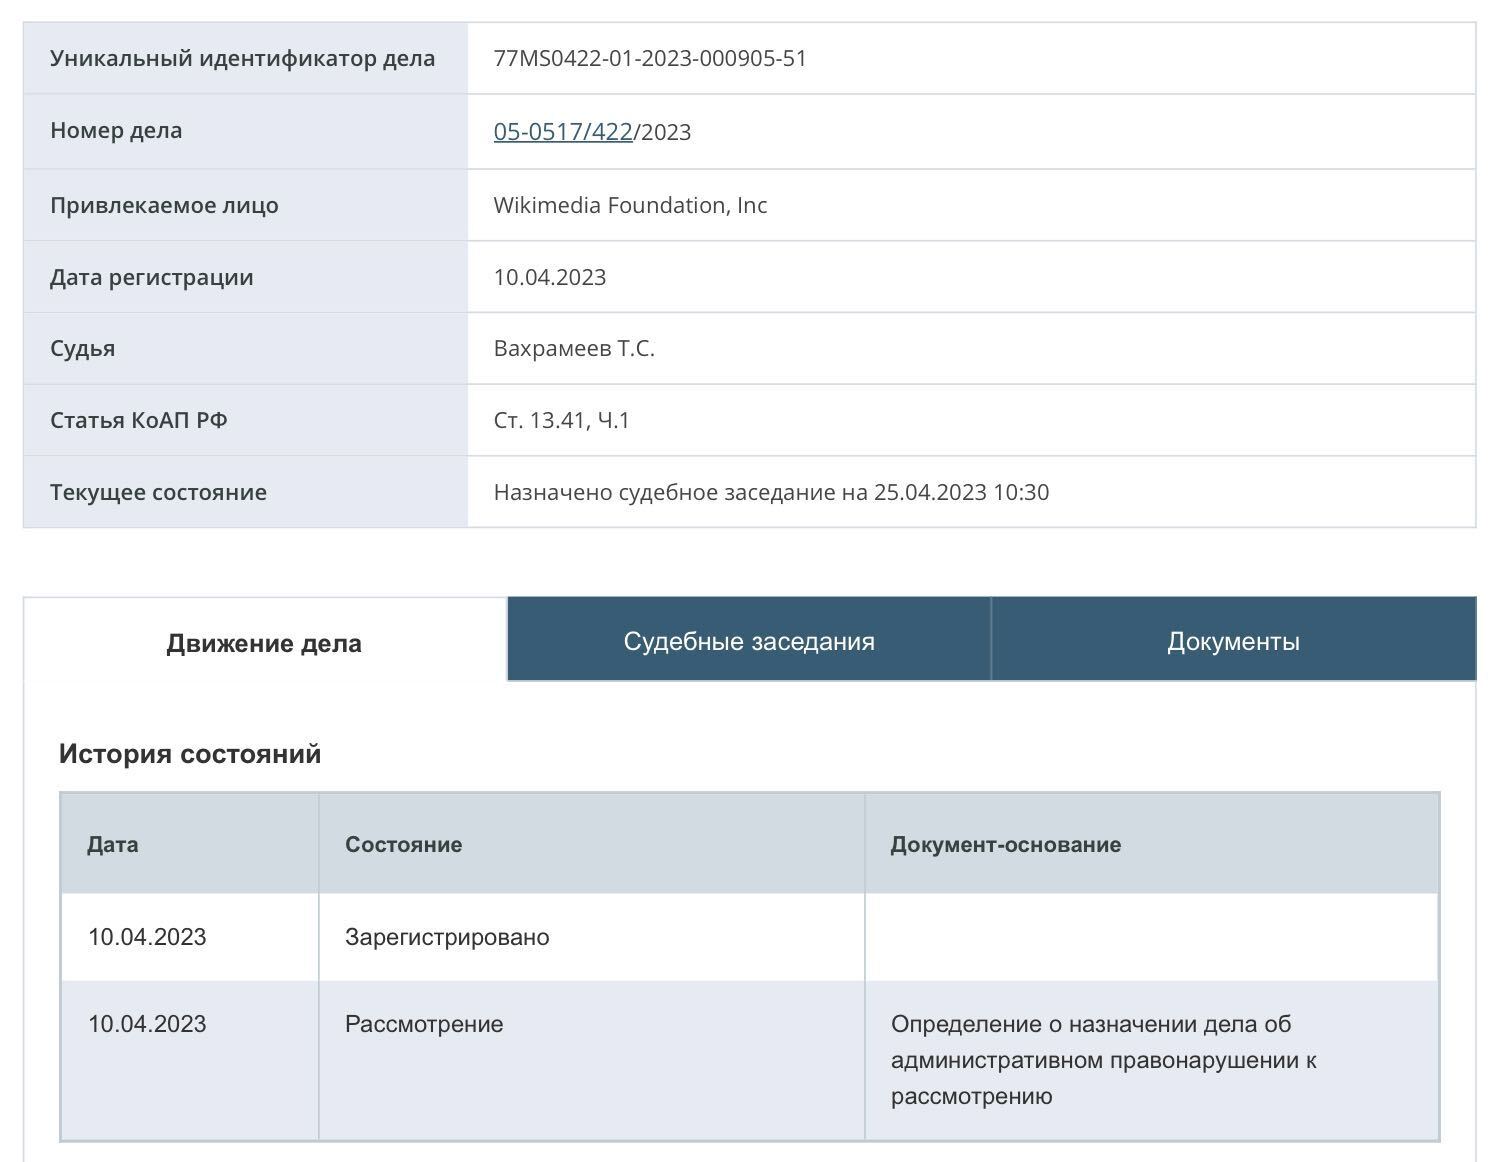Screen dimensions: 1498x1162
Task: Click the Состояние column header
Action: click(x=403, y=844)
